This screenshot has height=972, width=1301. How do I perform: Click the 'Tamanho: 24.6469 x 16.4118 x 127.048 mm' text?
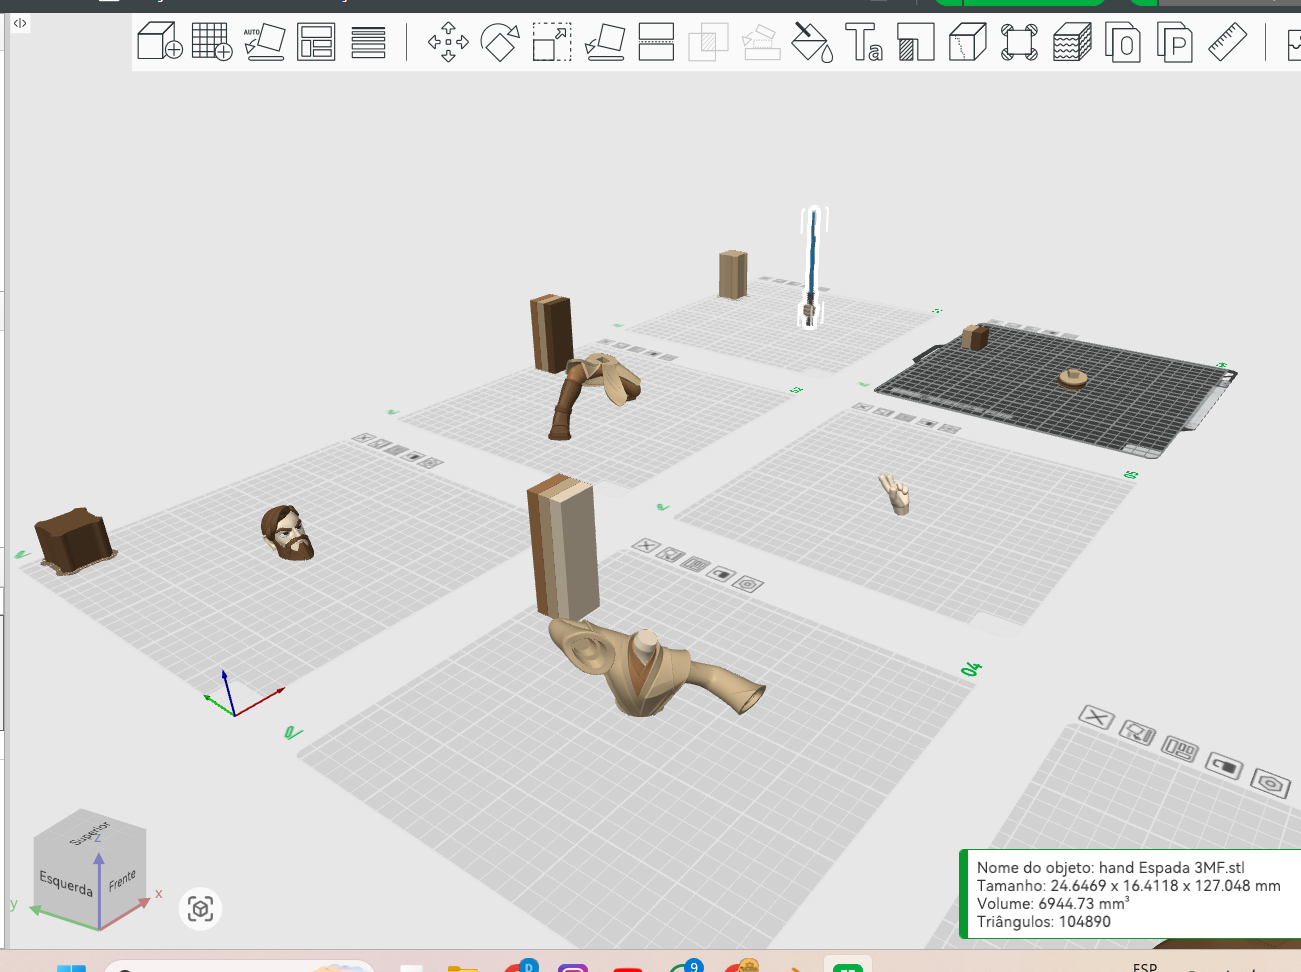[1128, 886]
